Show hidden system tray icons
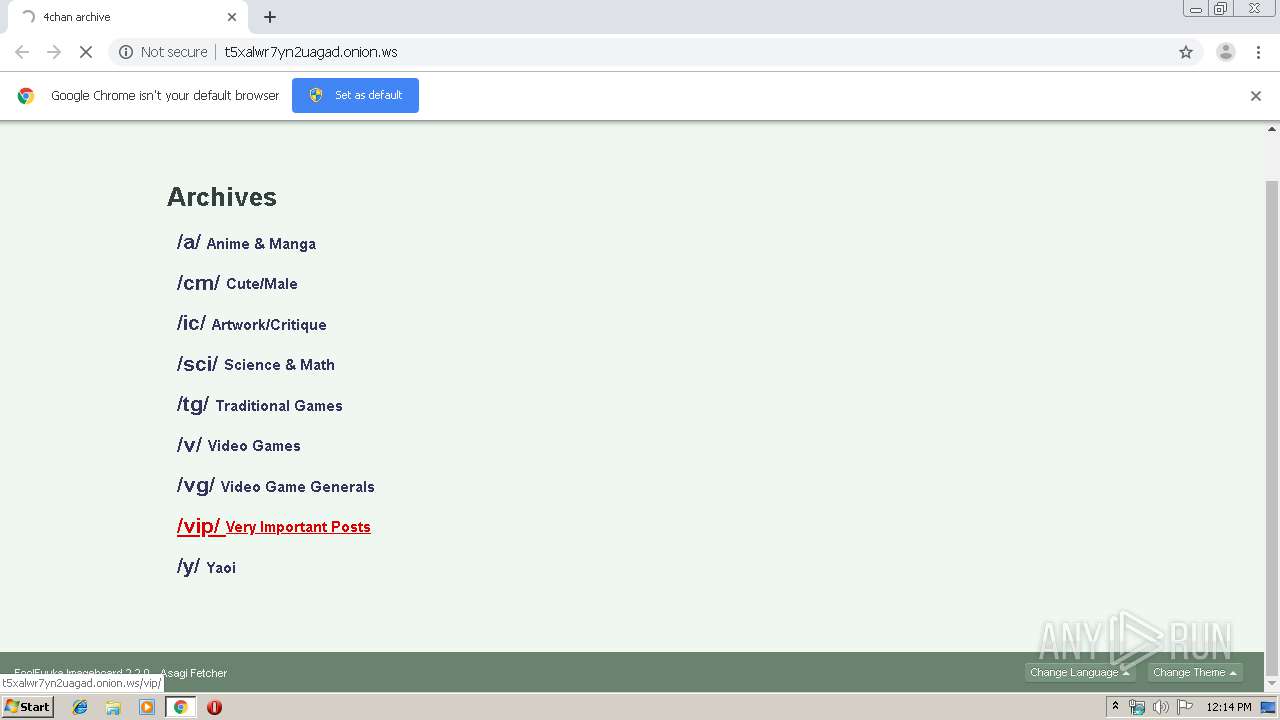Image resolution: width=1280 pixels, height=720 pixels. point(1115,707)
